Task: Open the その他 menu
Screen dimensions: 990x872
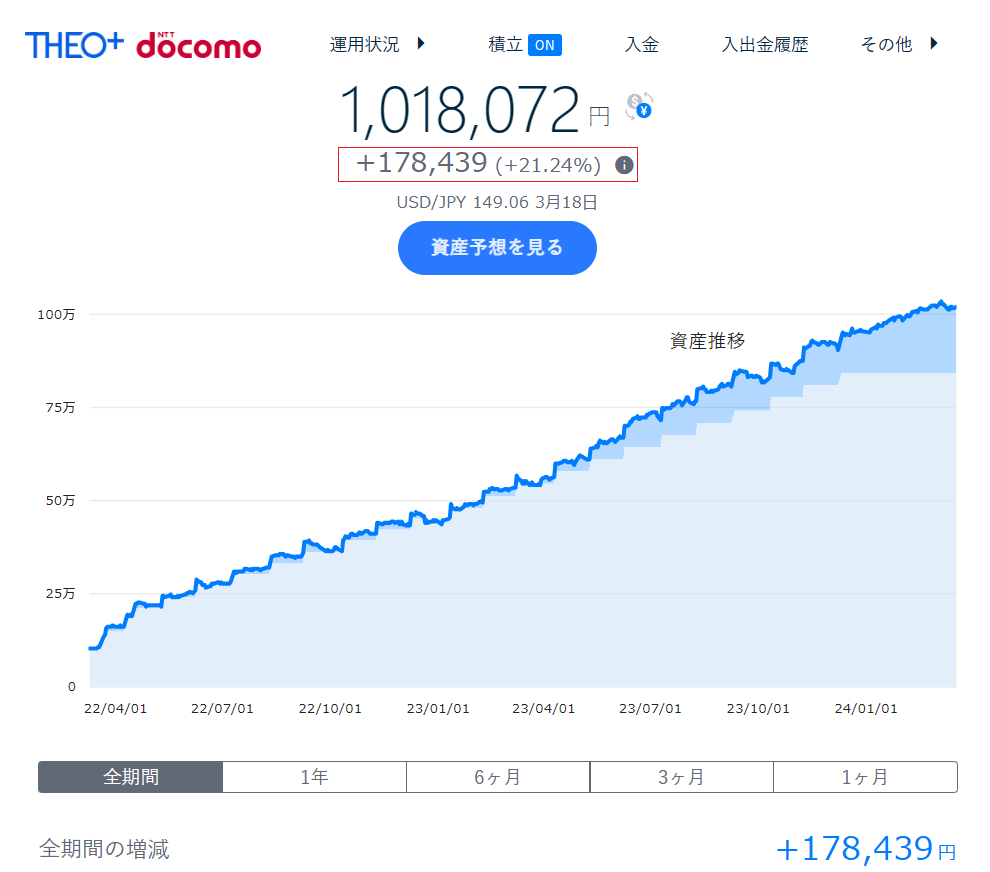Action: pyautogui.click(x=886, y=44)
